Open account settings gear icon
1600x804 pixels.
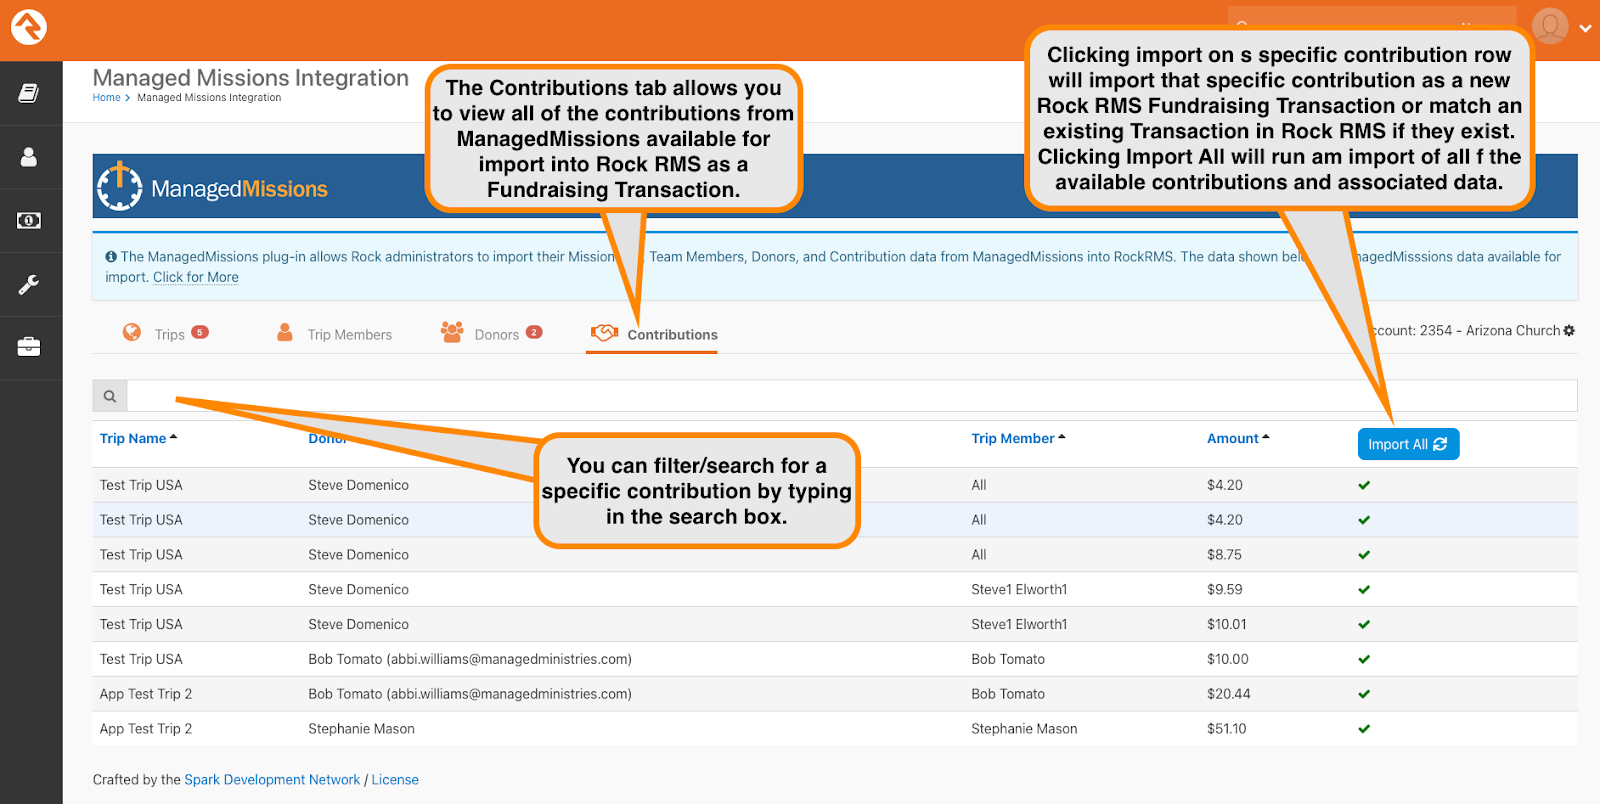1569,331
